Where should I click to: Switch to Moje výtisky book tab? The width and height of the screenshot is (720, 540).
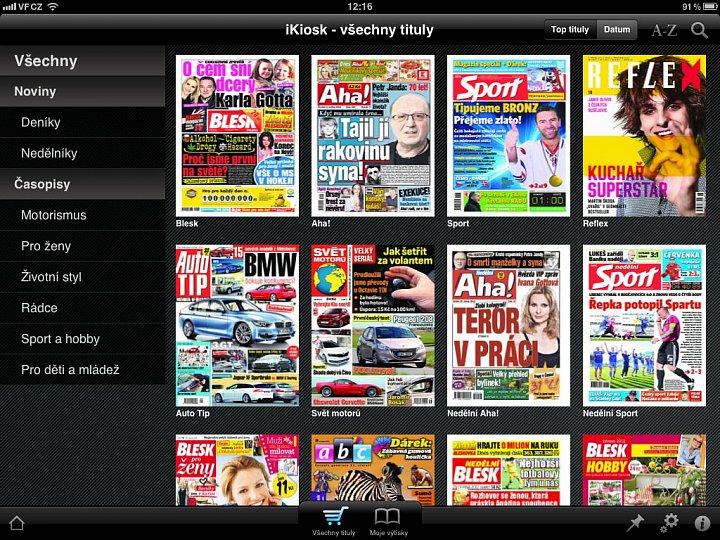(x=388, y=522)
